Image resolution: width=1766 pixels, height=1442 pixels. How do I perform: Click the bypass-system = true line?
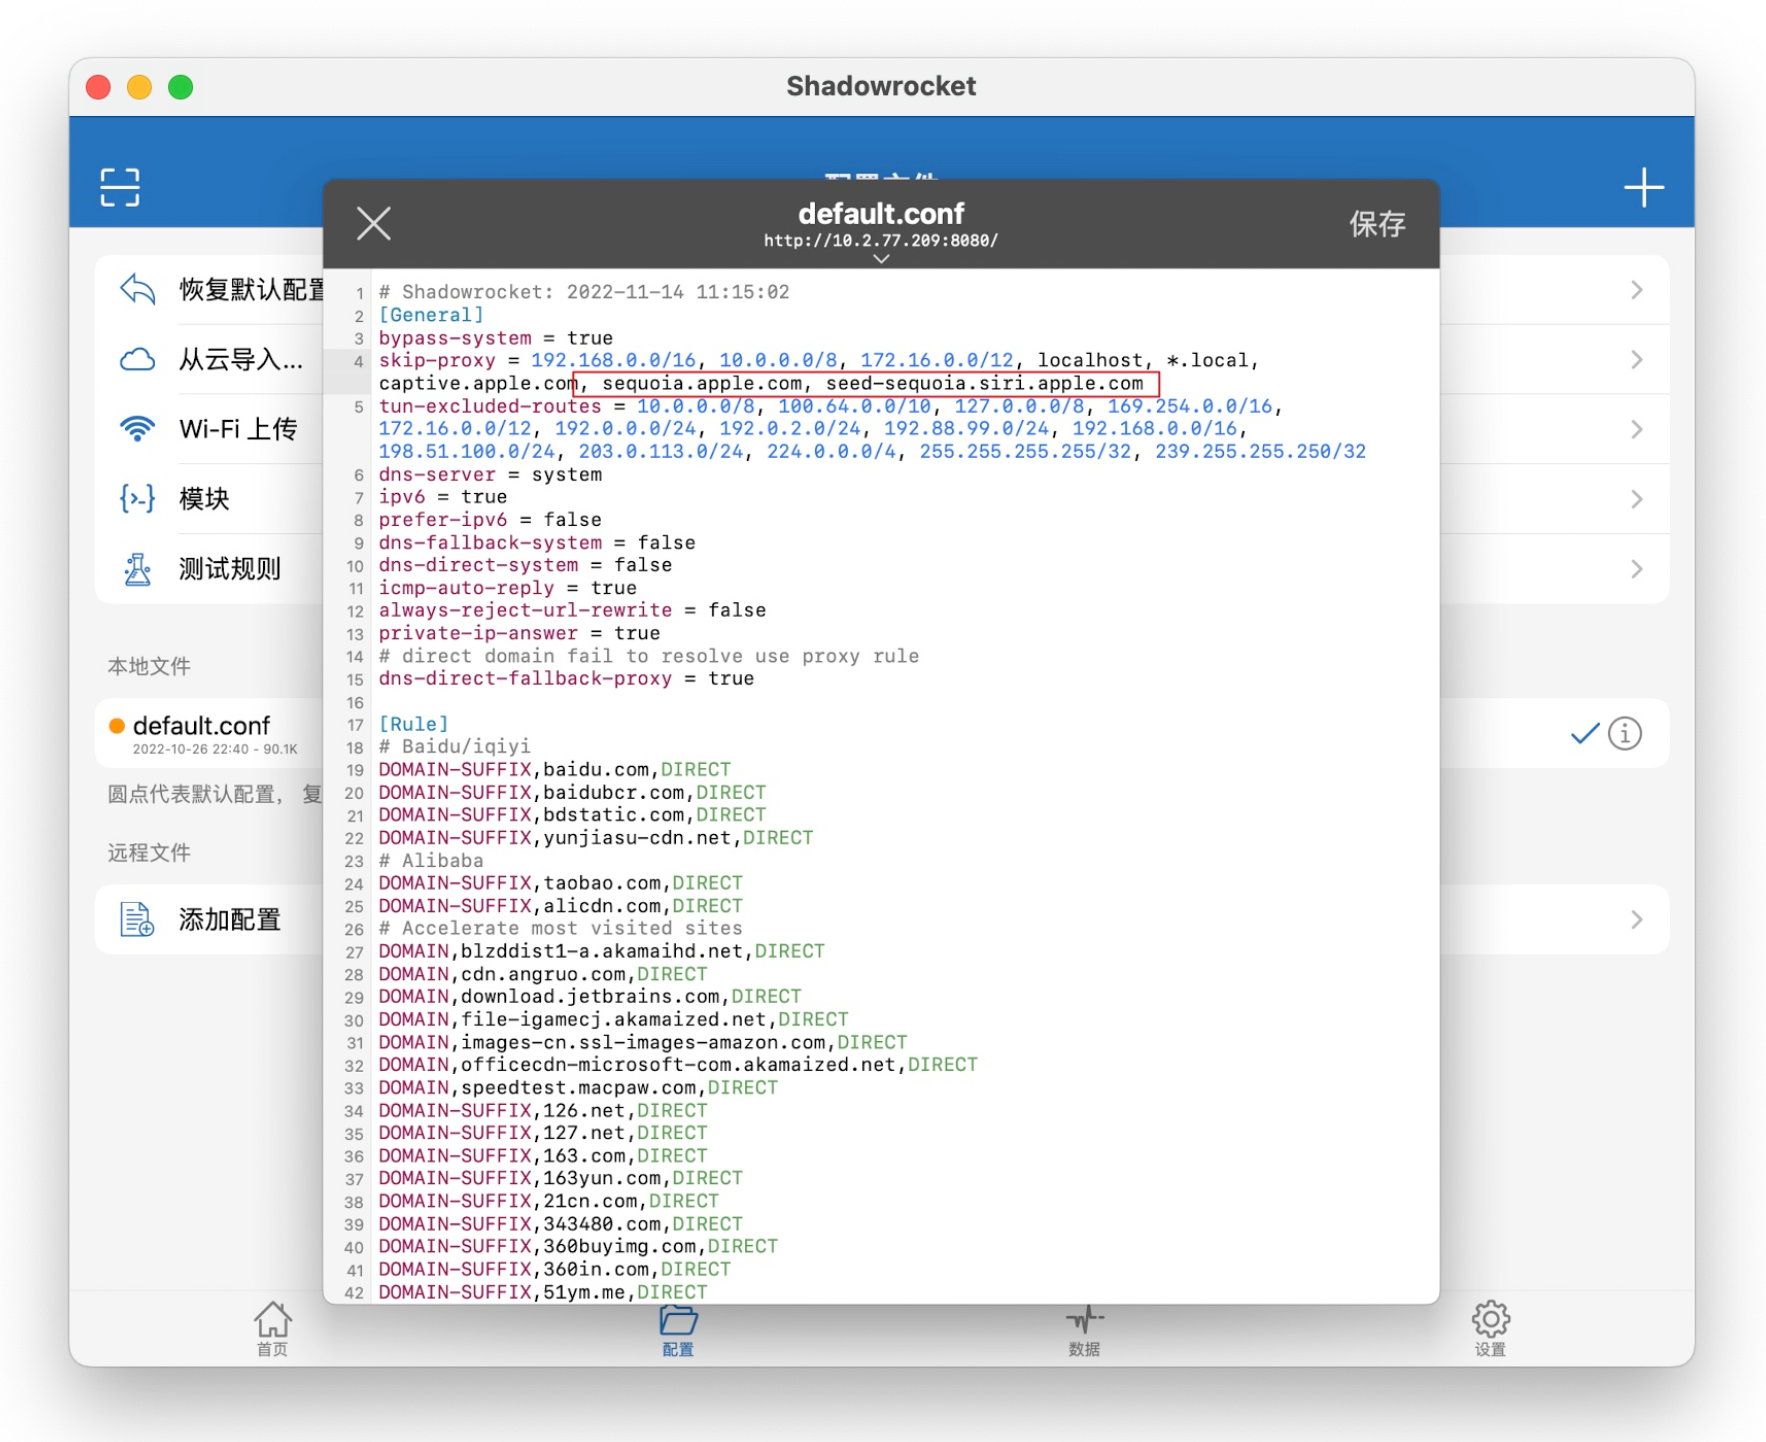[496, 338]
